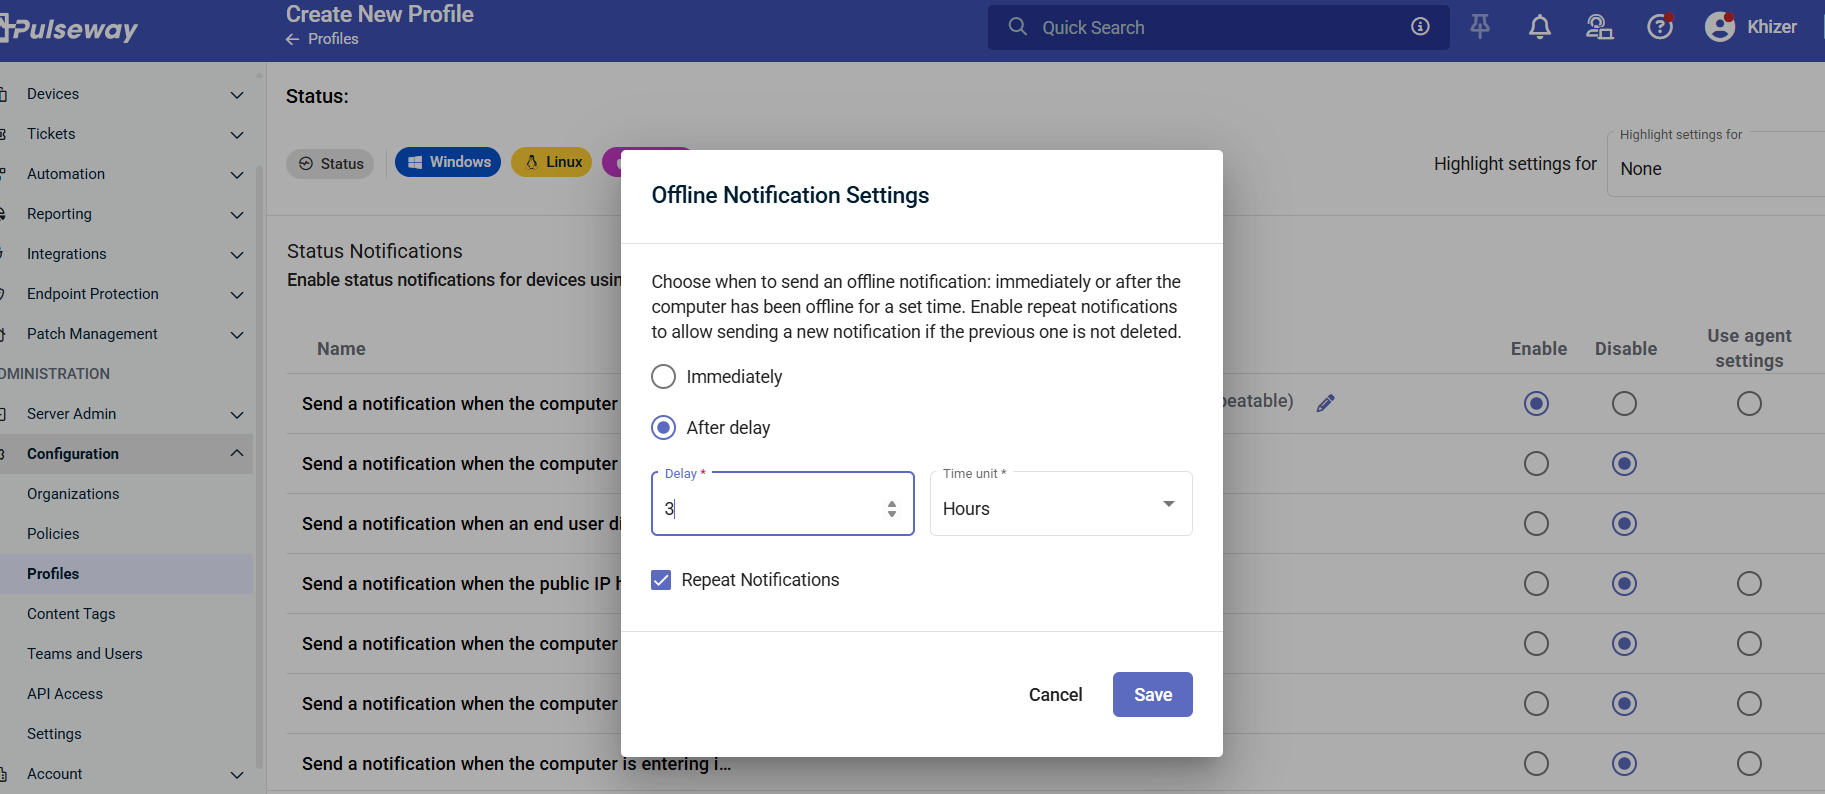Save the offline notification settings
1825x794 pixels.
(1152, 695)
